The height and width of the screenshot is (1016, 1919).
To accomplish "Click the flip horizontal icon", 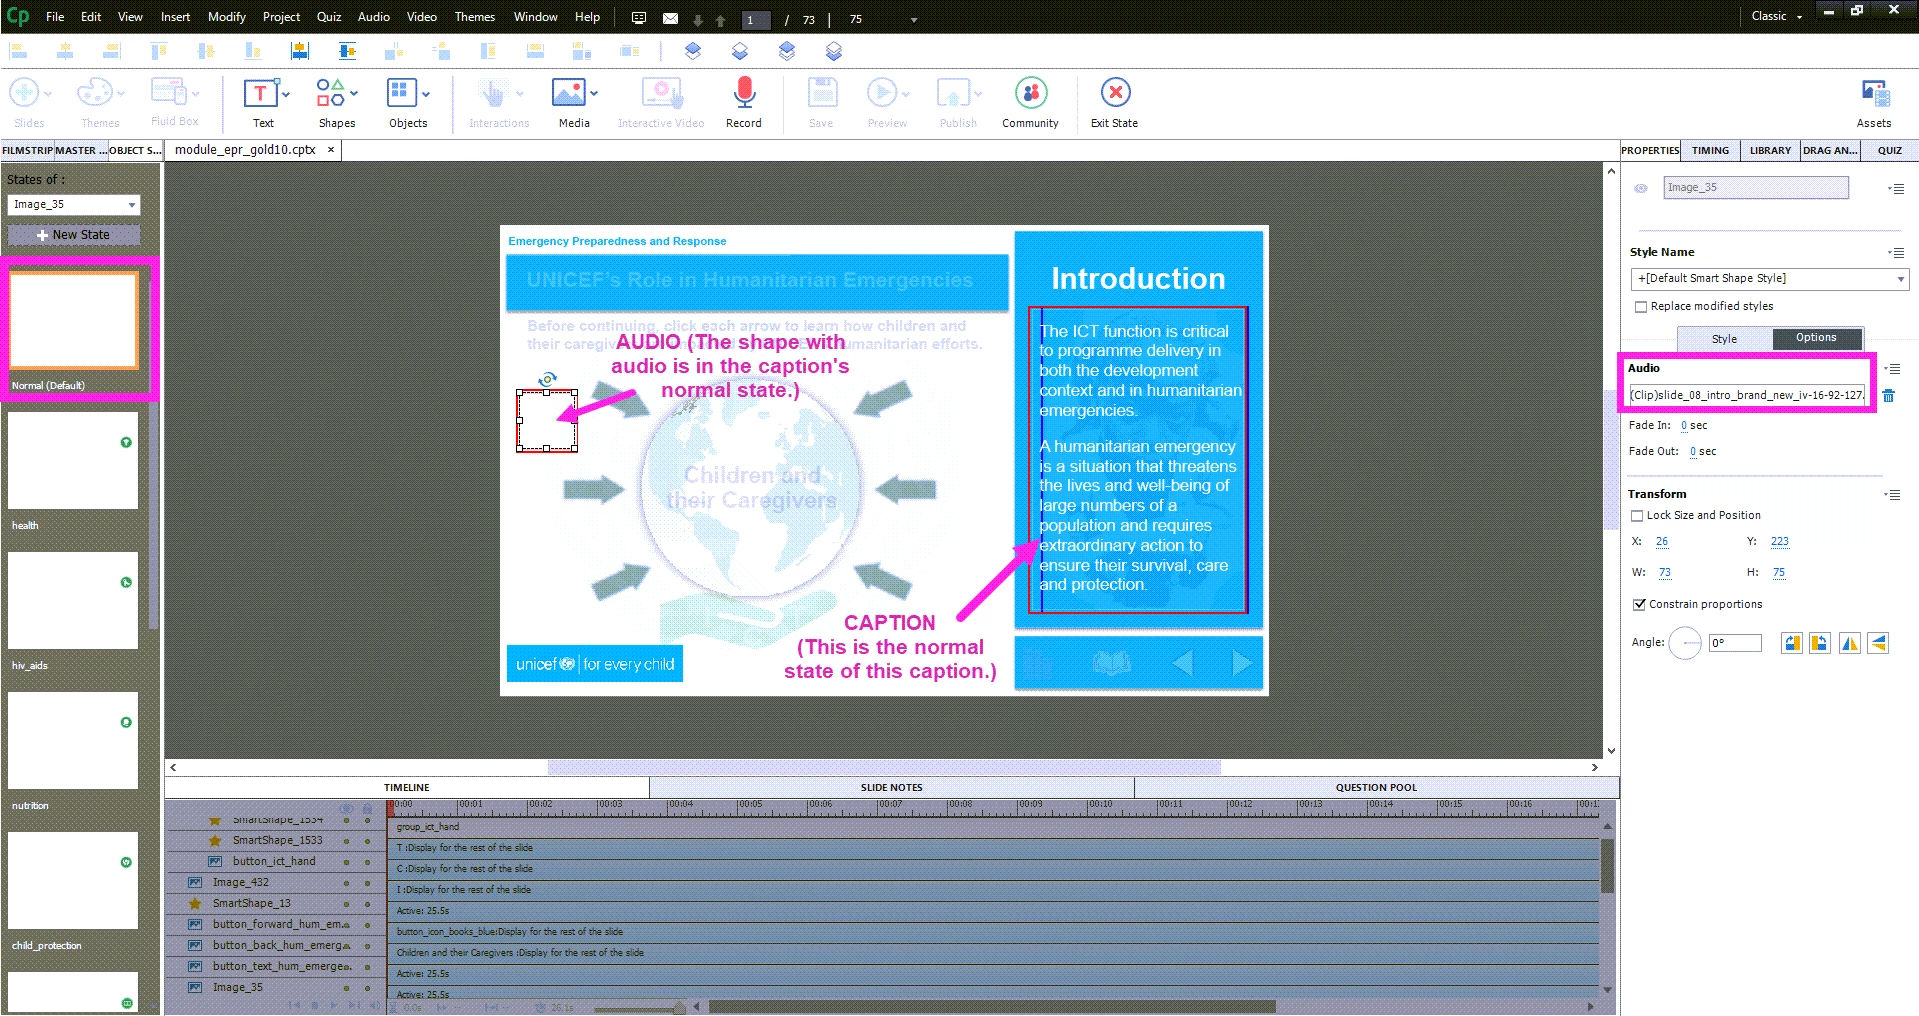I will pos(1849,643).
